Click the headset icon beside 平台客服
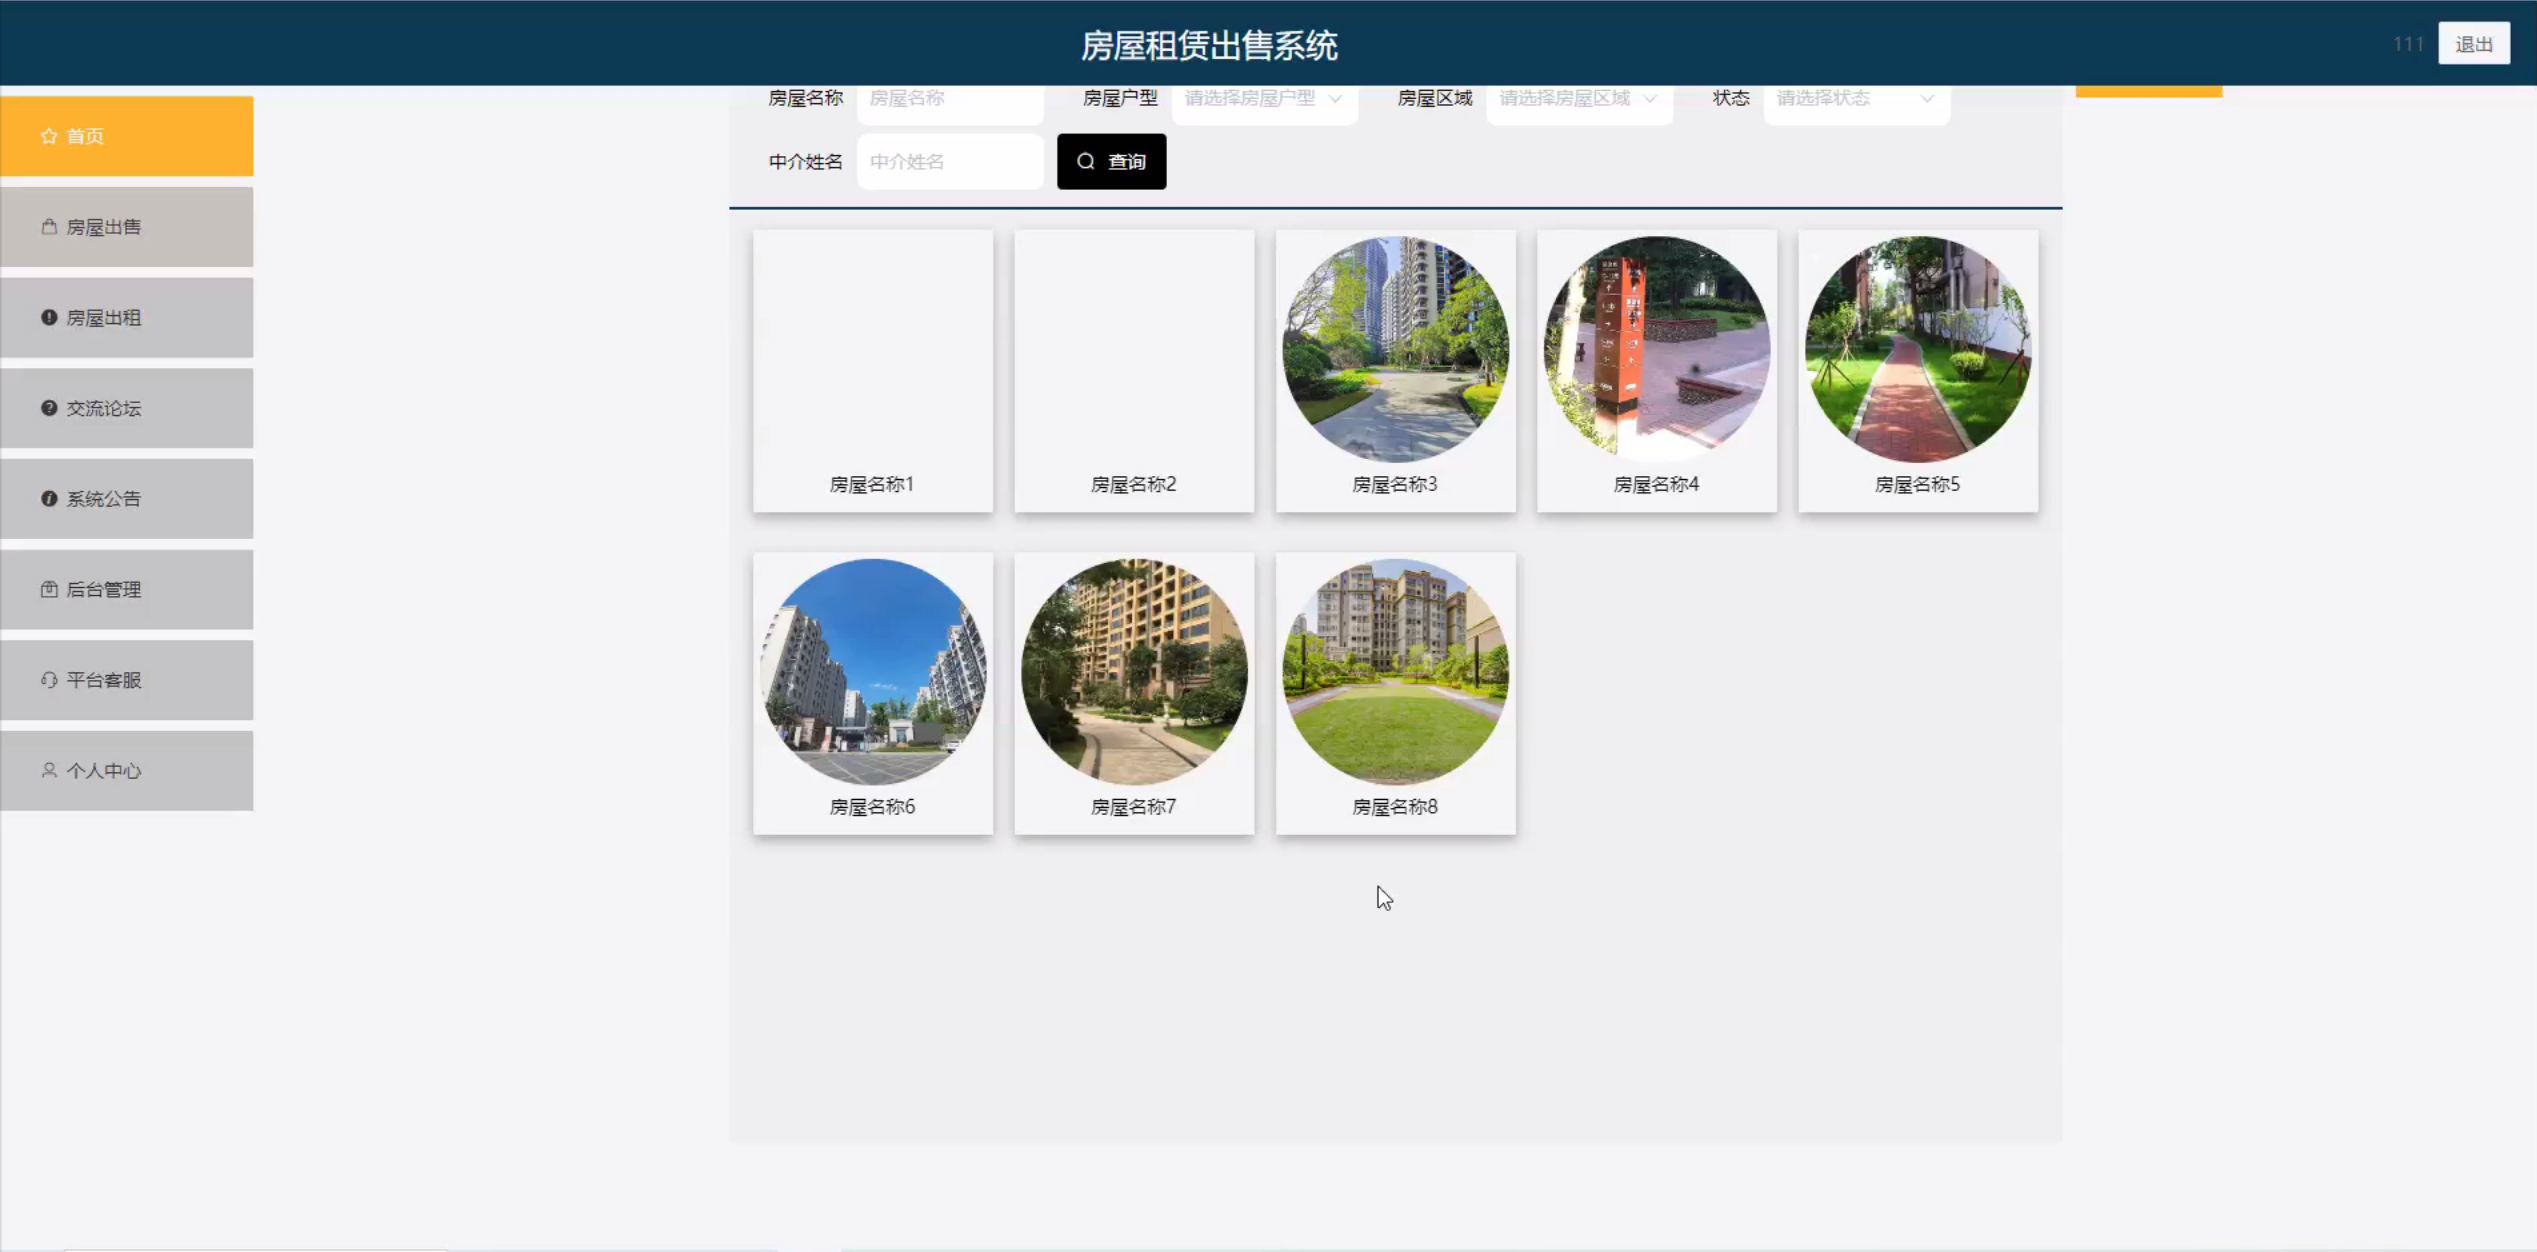2537x1252 pixels. pyautogui.click(x=48, y=680)
